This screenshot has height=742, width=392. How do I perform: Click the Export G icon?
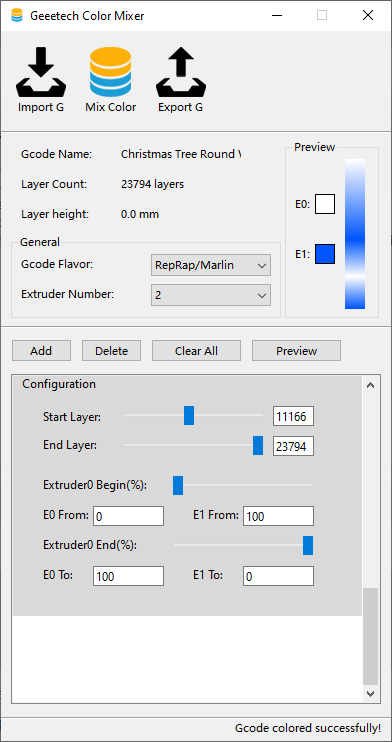[180, 72]
